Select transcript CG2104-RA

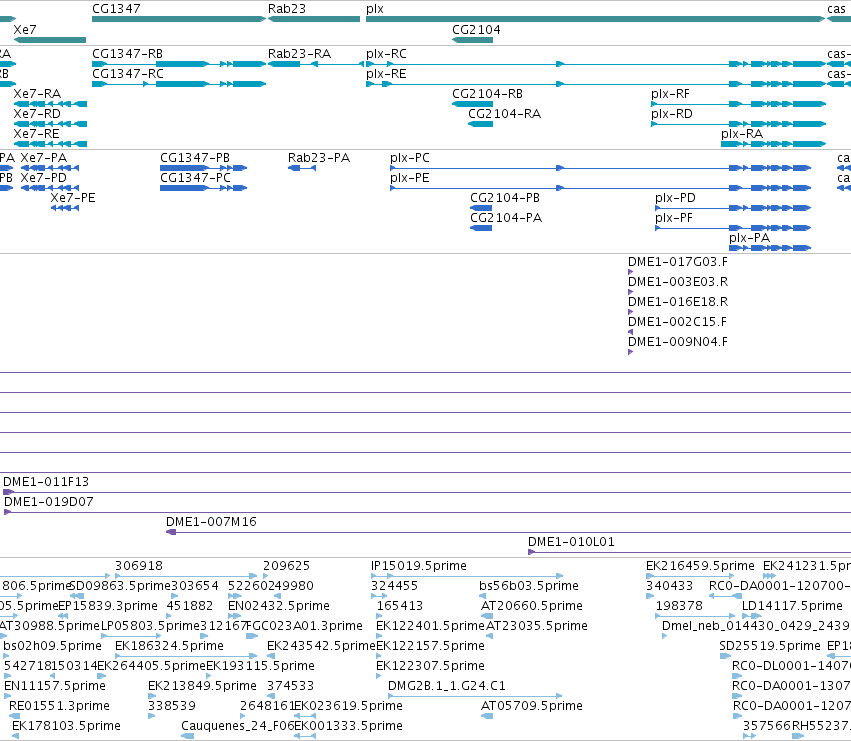tap(480, 124)
